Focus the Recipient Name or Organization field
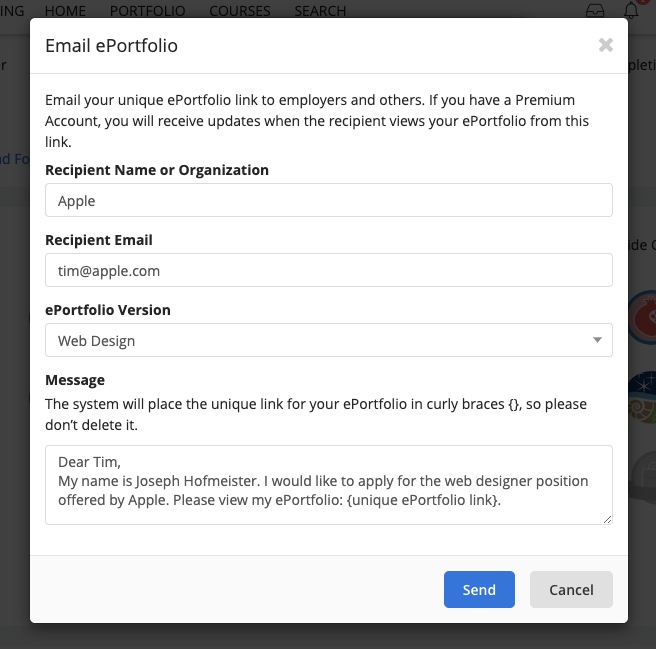 (329, 200)
